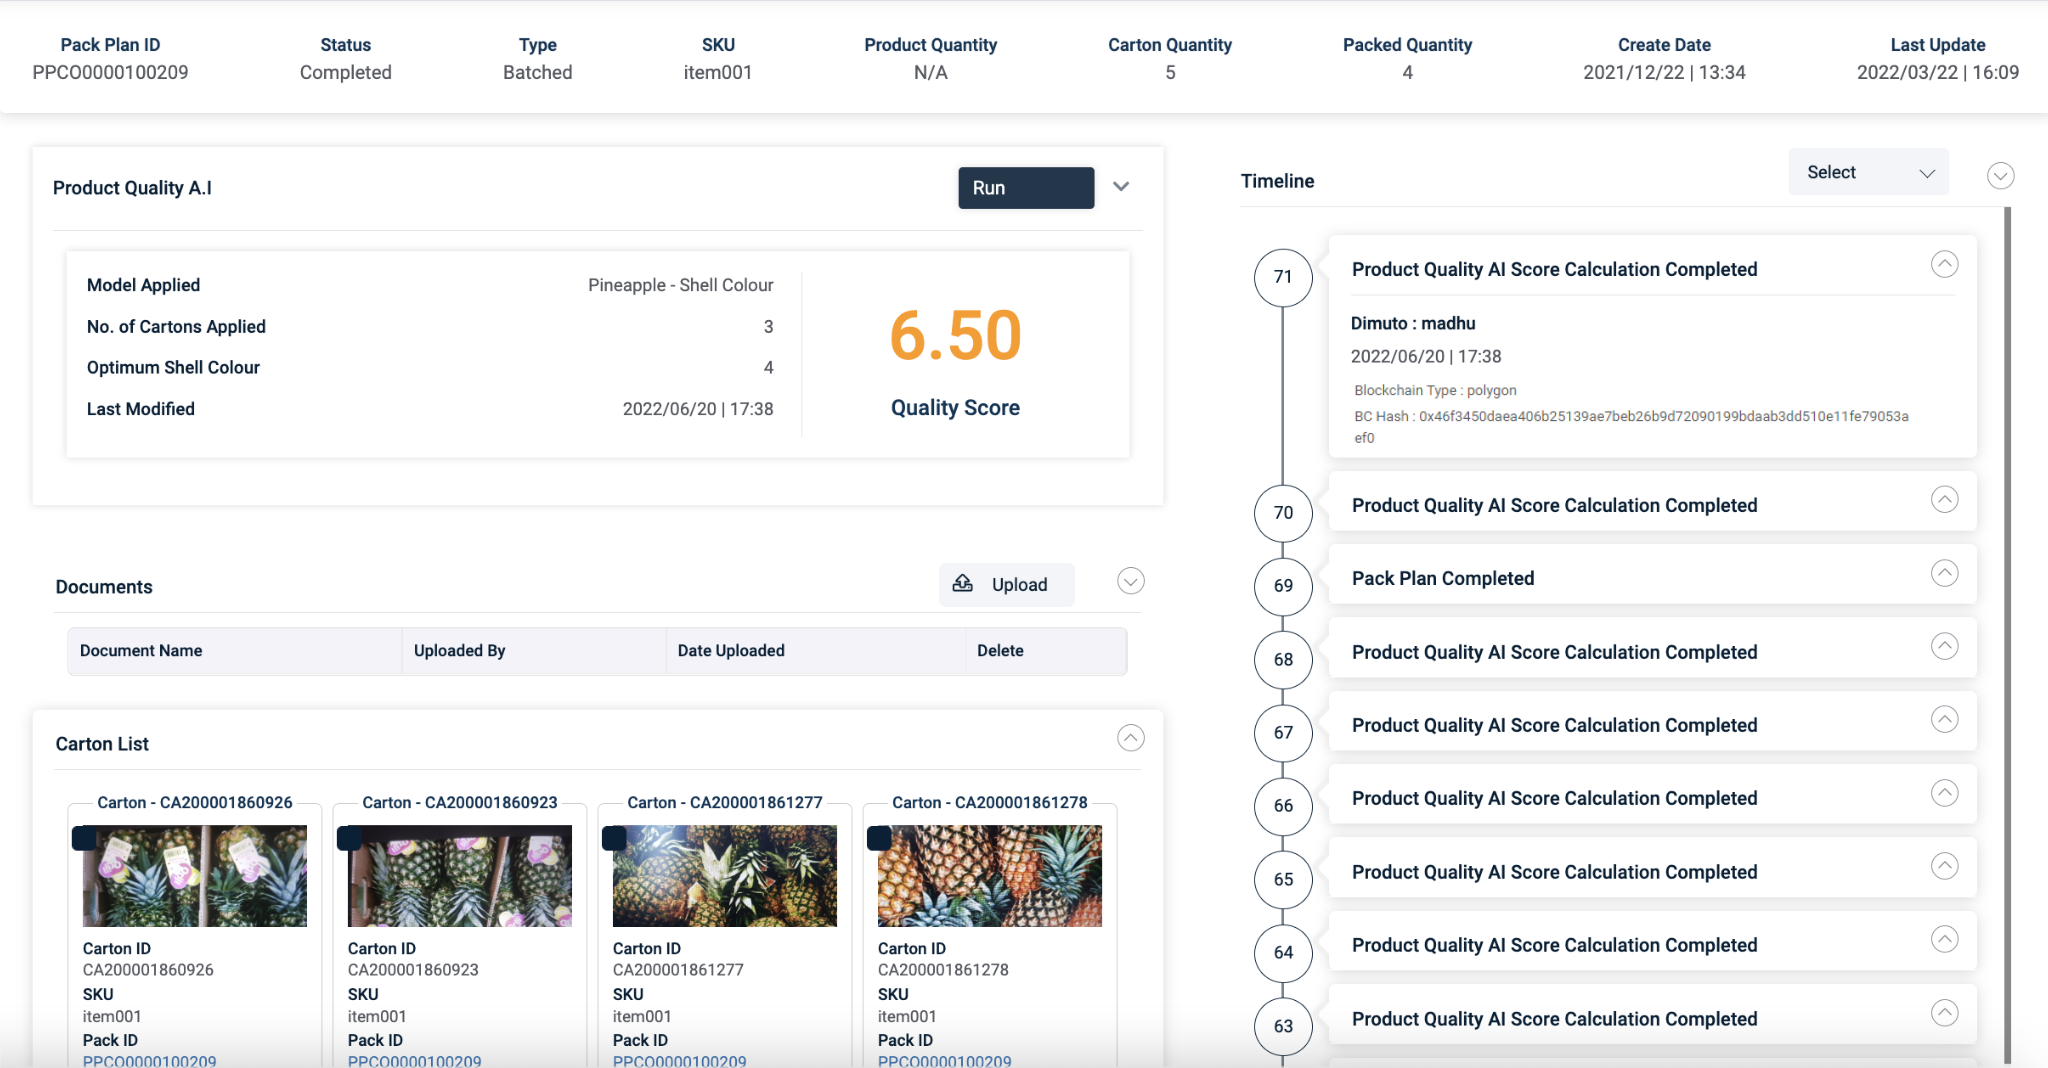Expand timeline entry 66 arrow icon
2048x1068 pixels.
click(x=1944, y=794)
